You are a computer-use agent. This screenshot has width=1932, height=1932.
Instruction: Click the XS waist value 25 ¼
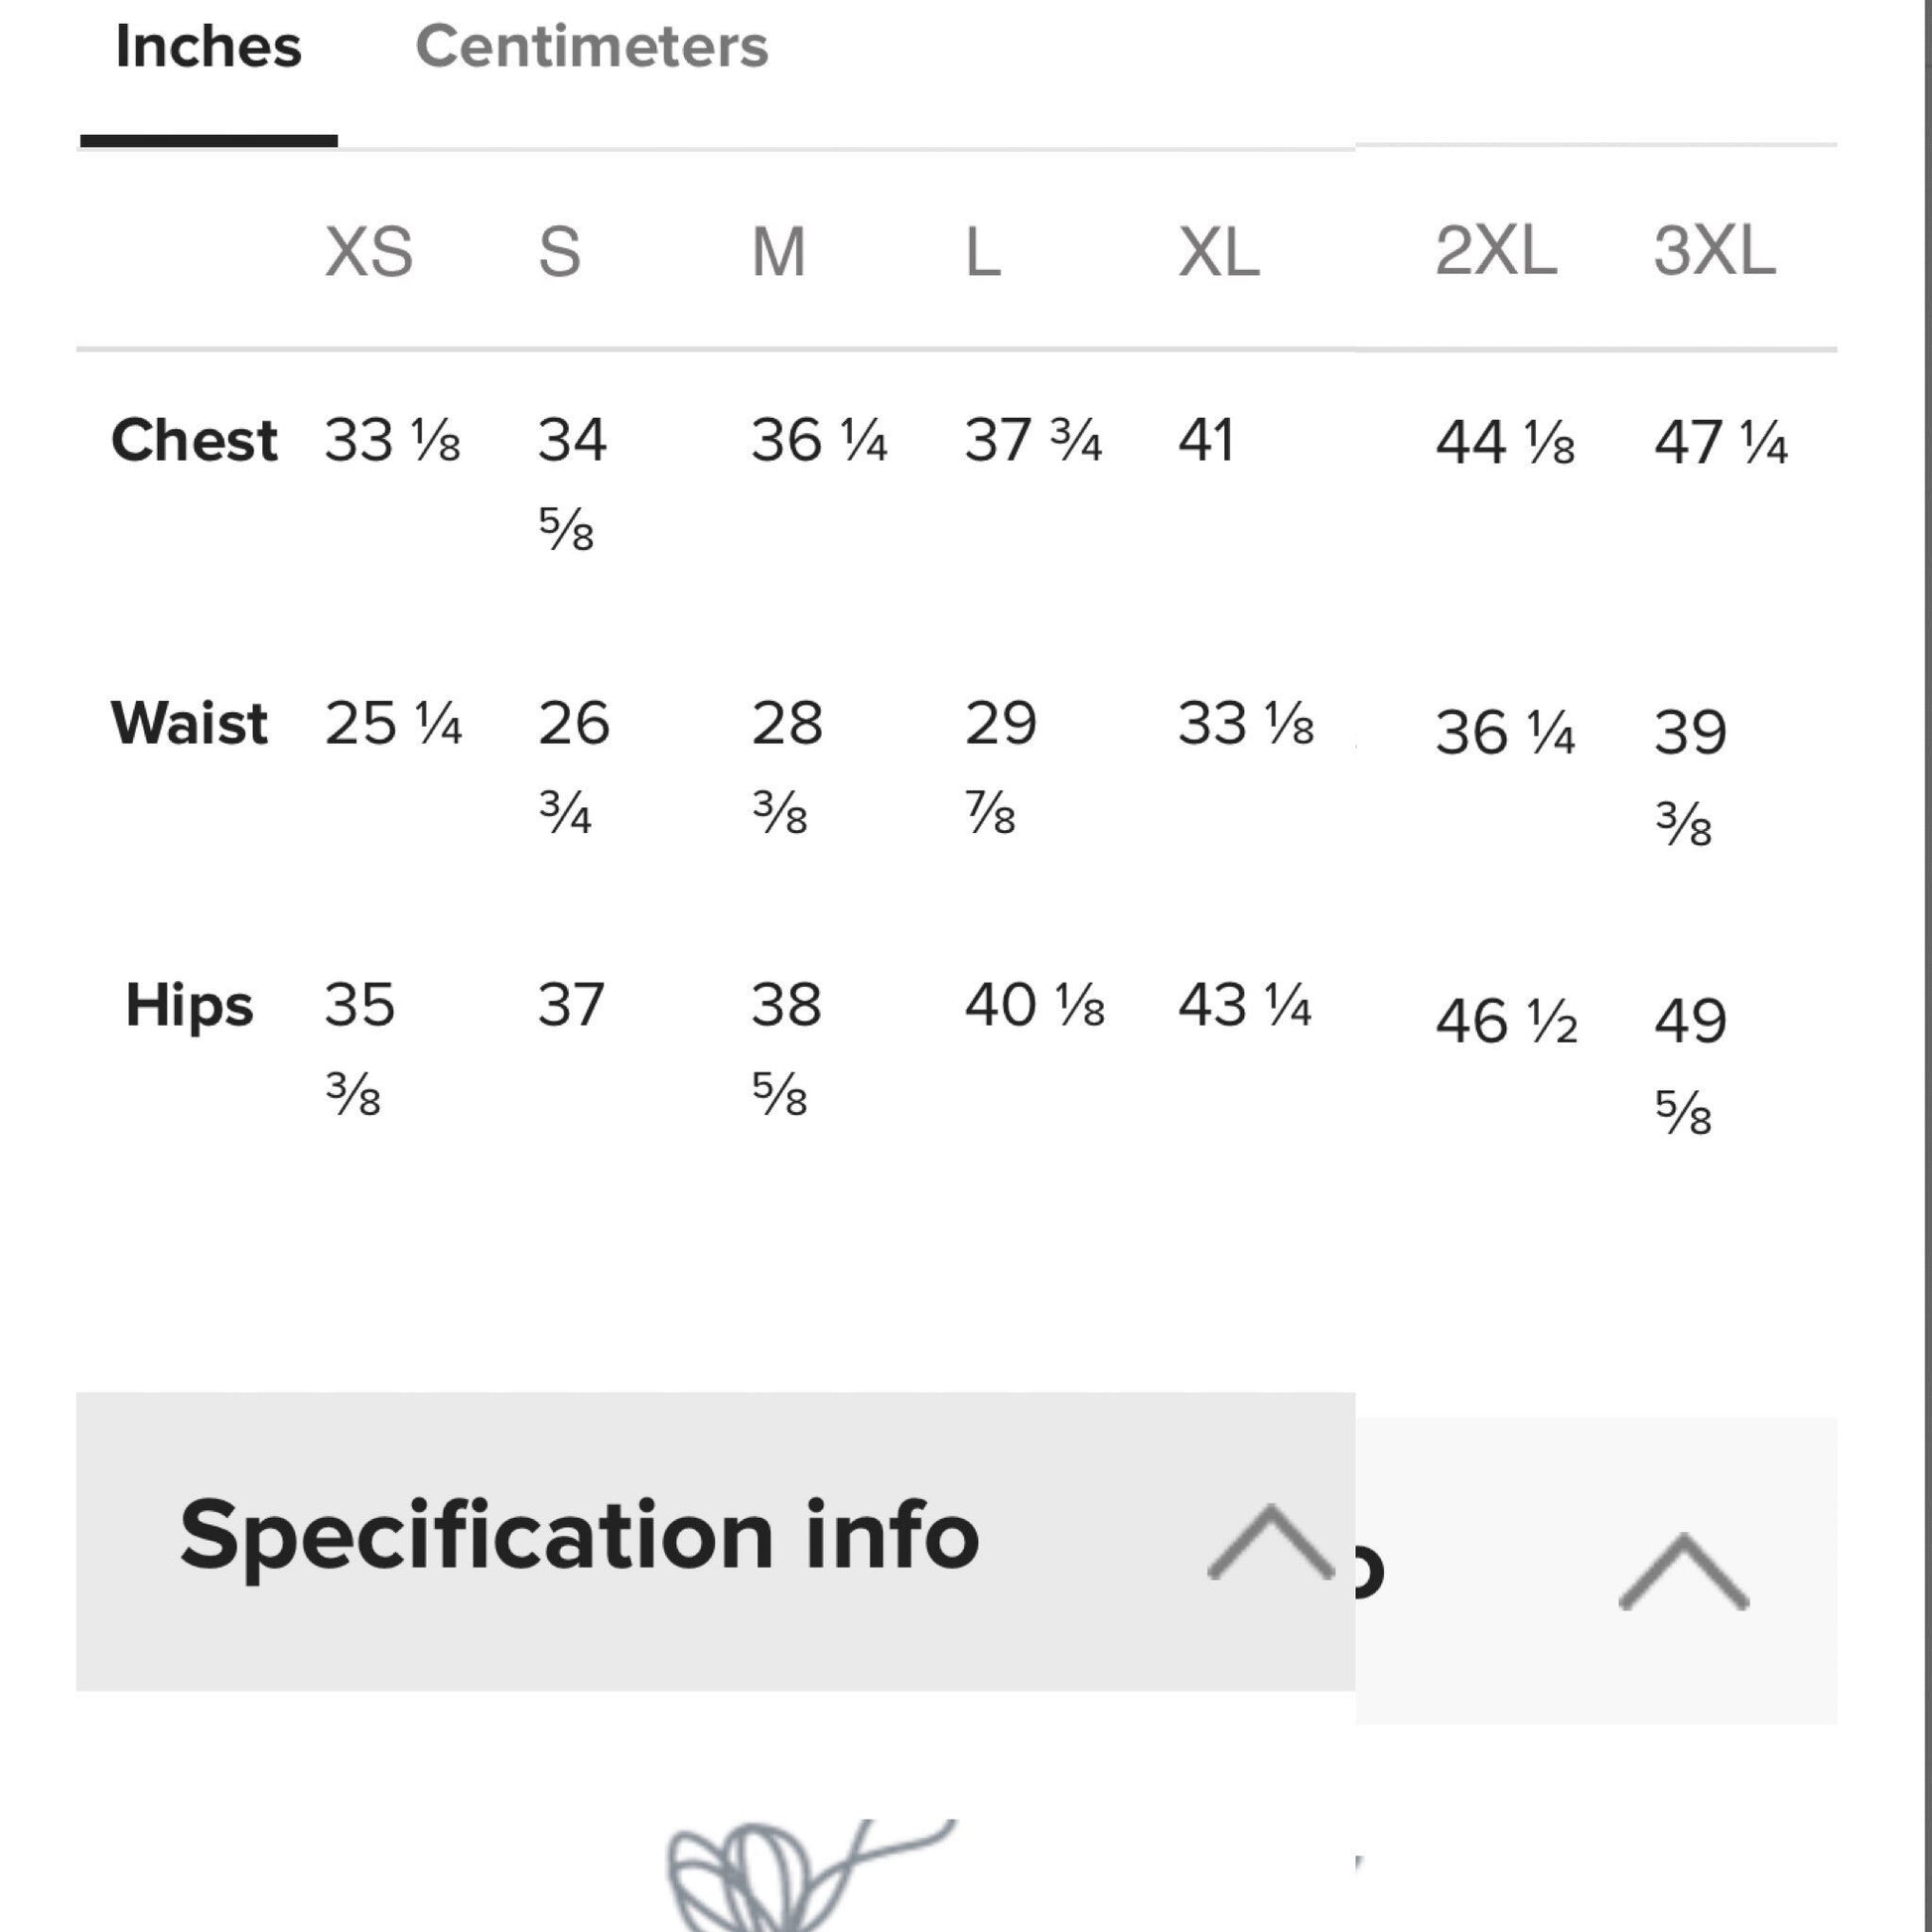(x=393, y=724)
